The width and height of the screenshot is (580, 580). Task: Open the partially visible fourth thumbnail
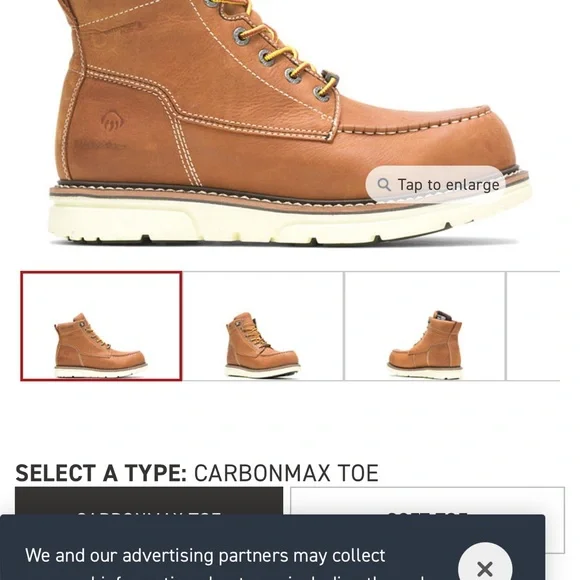coord(533,326)
